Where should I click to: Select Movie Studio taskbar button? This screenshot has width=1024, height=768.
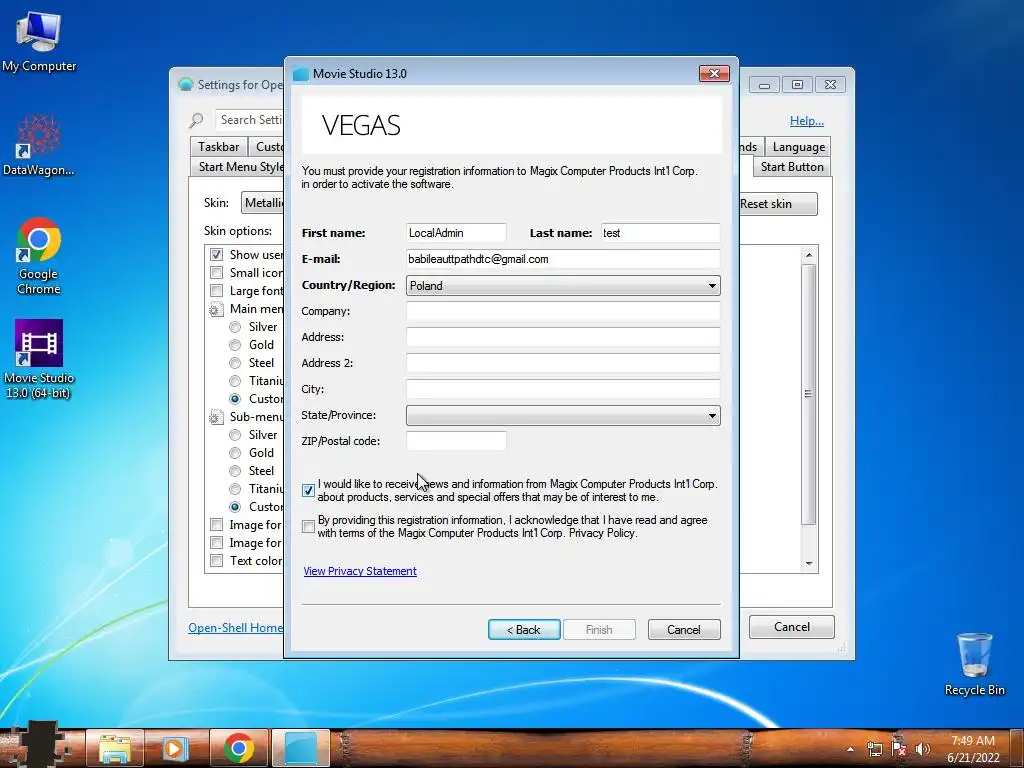(x=300, y=747)
